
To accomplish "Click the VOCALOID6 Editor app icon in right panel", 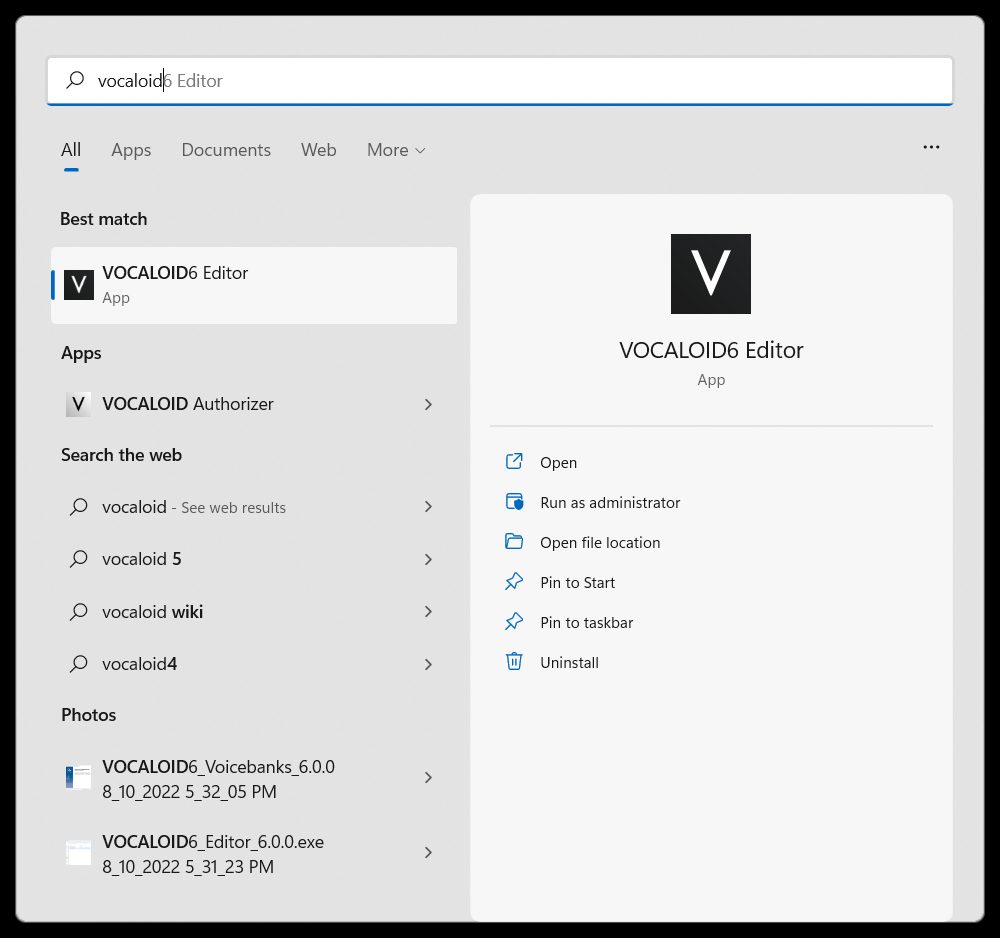I will coord(710,273).
